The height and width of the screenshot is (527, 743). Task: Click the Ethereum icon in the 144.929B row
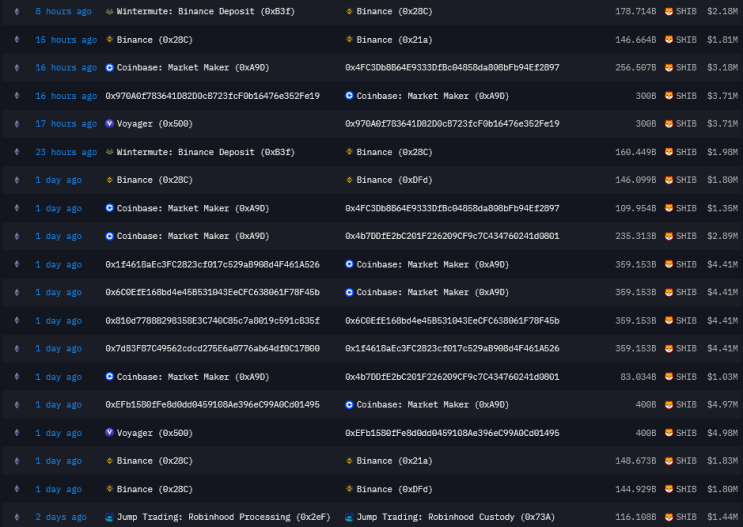coord(17,489)
